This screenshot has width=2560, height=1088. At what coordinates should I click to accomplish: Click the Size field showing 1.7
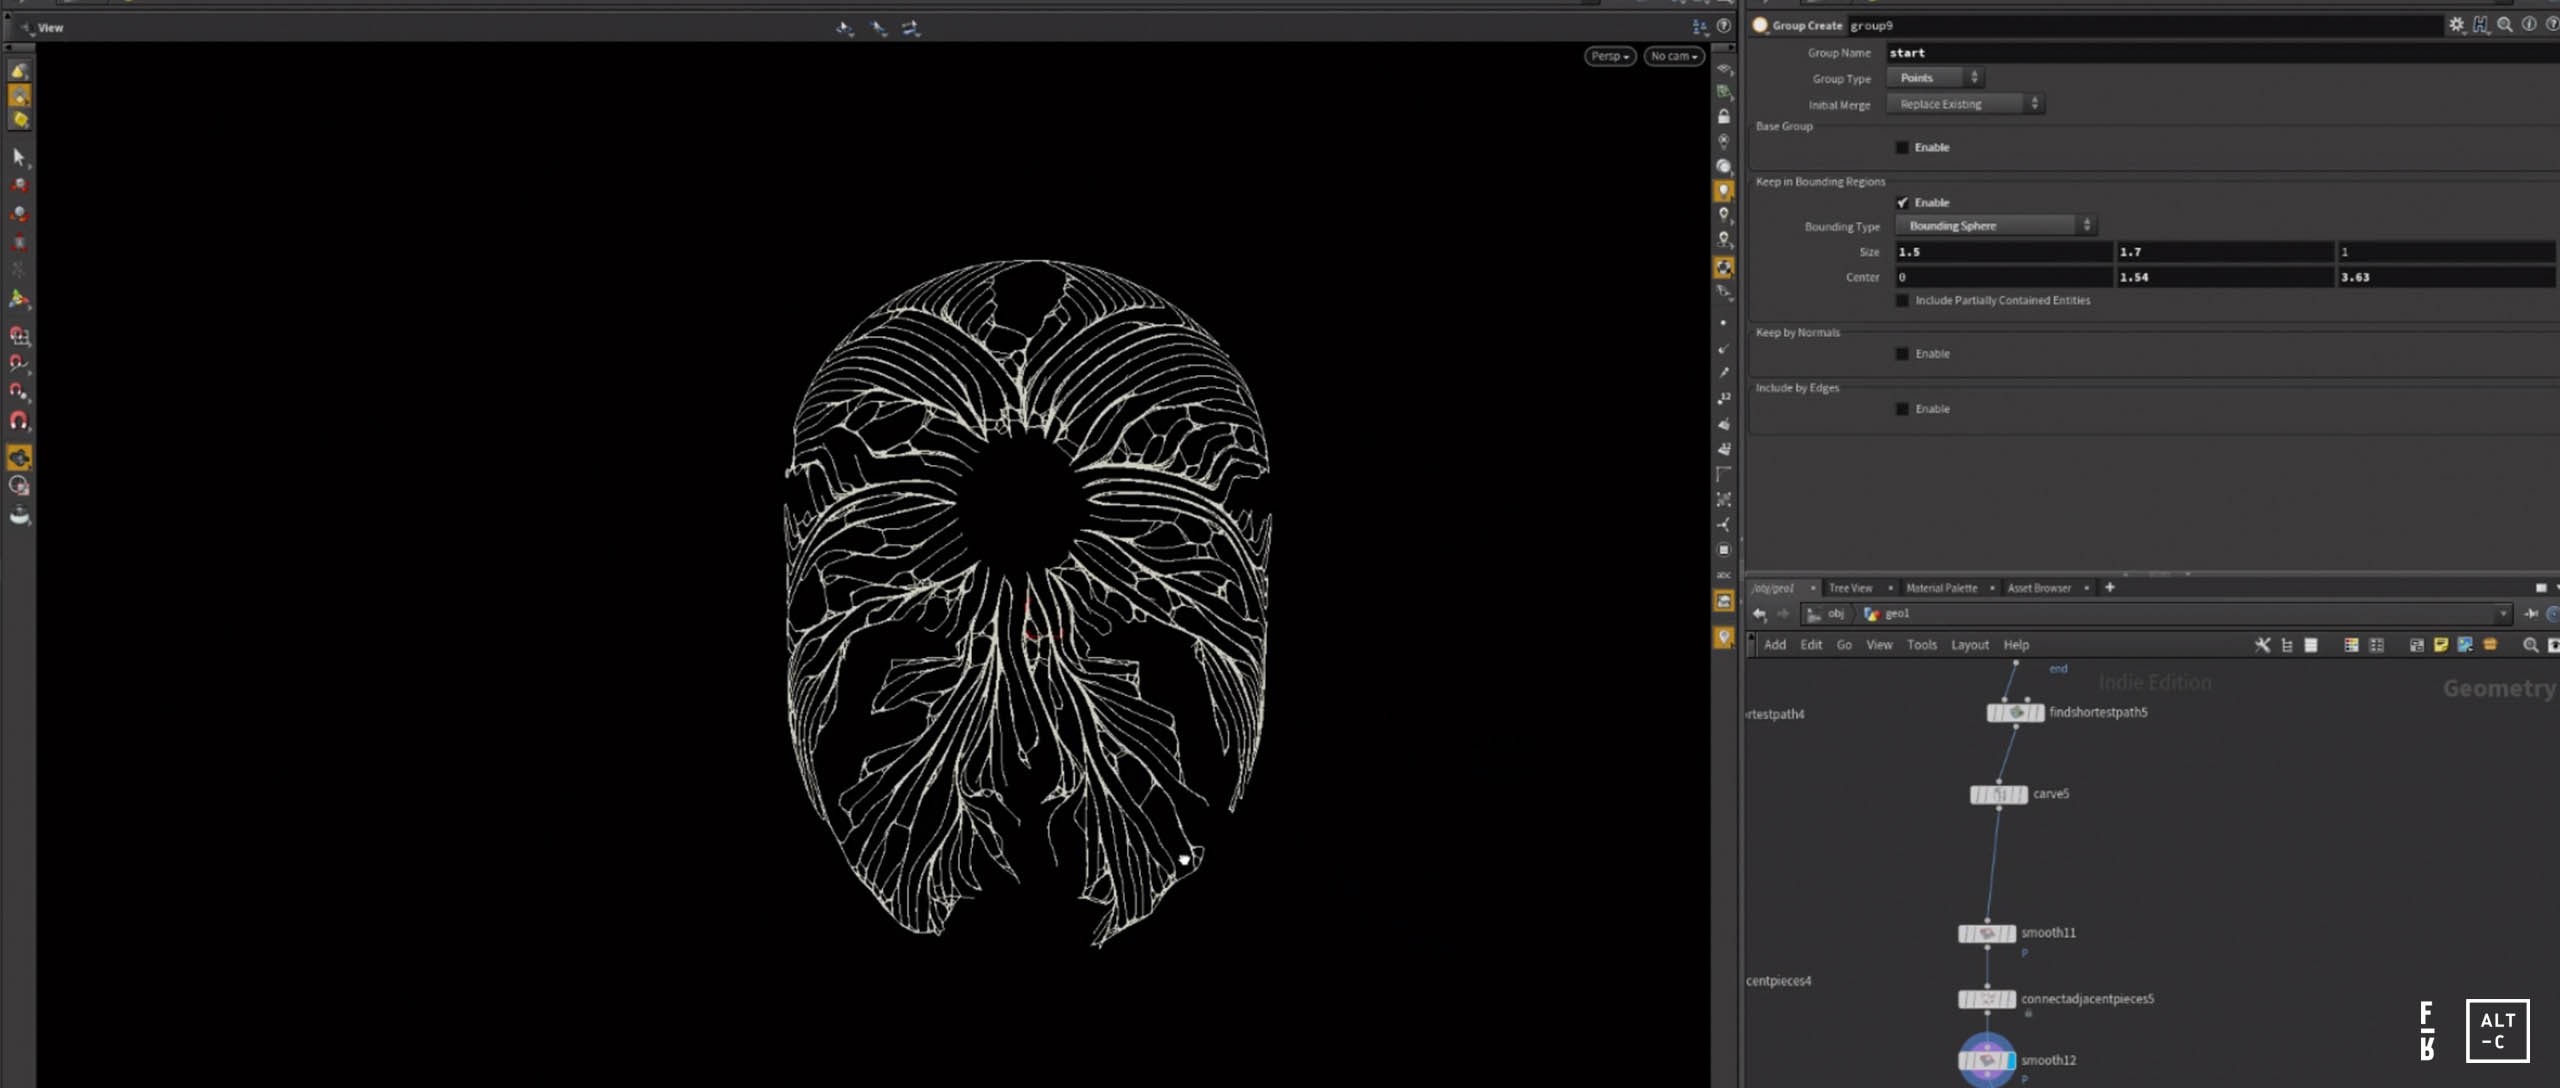(2225, 252)
